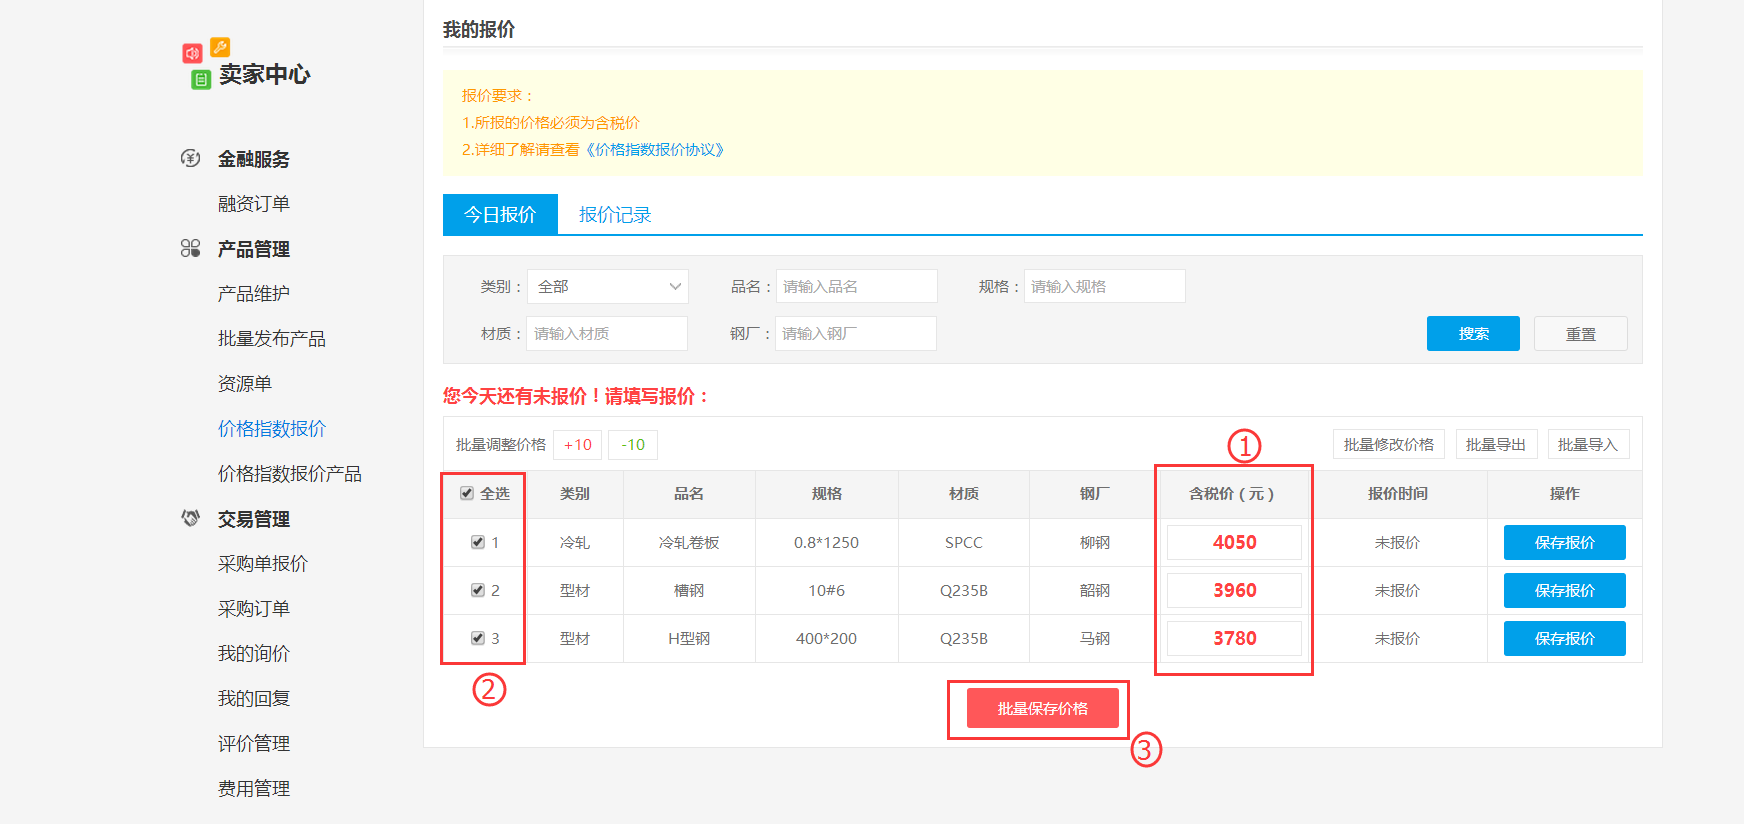
Task: Edit the price field showing 3960
Action: pyautogui.click(x=1234, y=590)
